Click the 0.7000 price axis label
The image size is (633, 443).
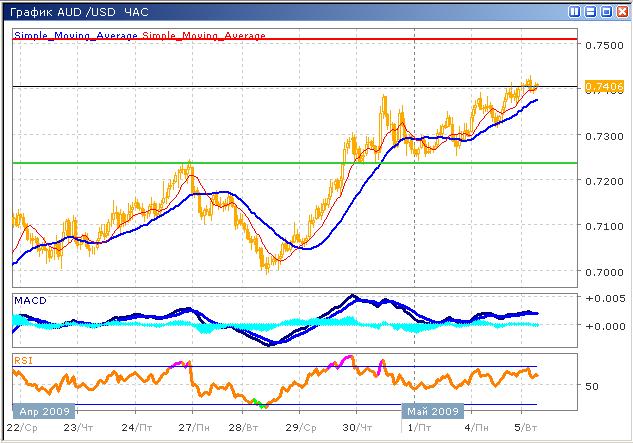604,271
